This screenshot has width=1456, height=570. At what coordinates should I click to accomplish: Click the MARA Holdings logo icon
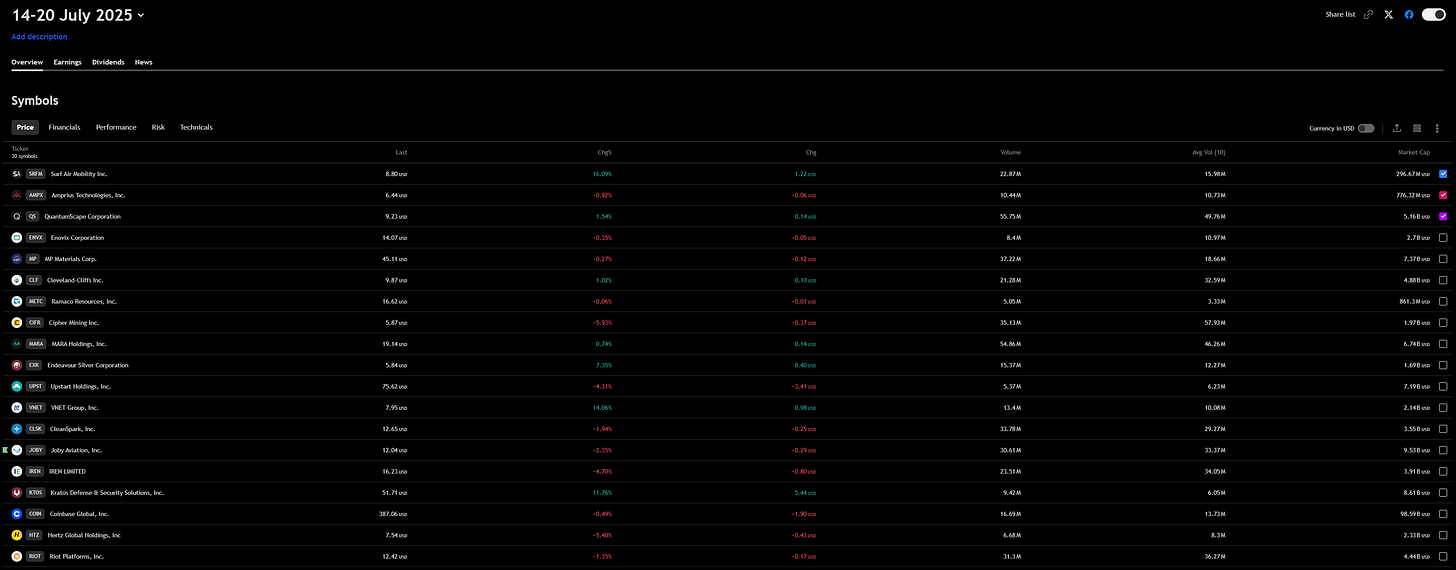17,344
